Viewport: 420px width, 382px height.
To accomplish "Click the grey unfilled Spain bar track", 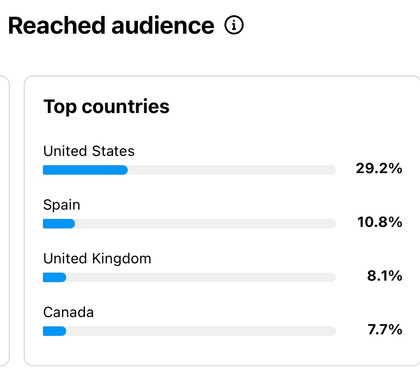I will [205, 224].
